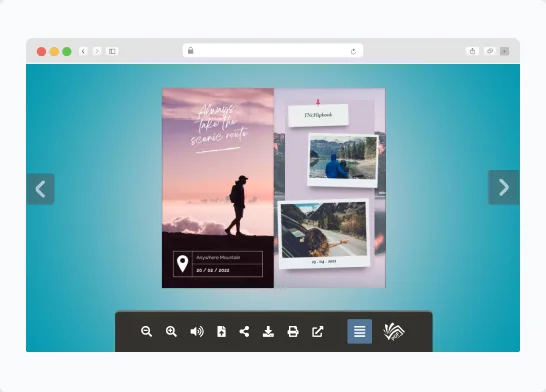The image size is (546, 392).
Task: Go to the next flipbook page
Action: click(504, 187)
